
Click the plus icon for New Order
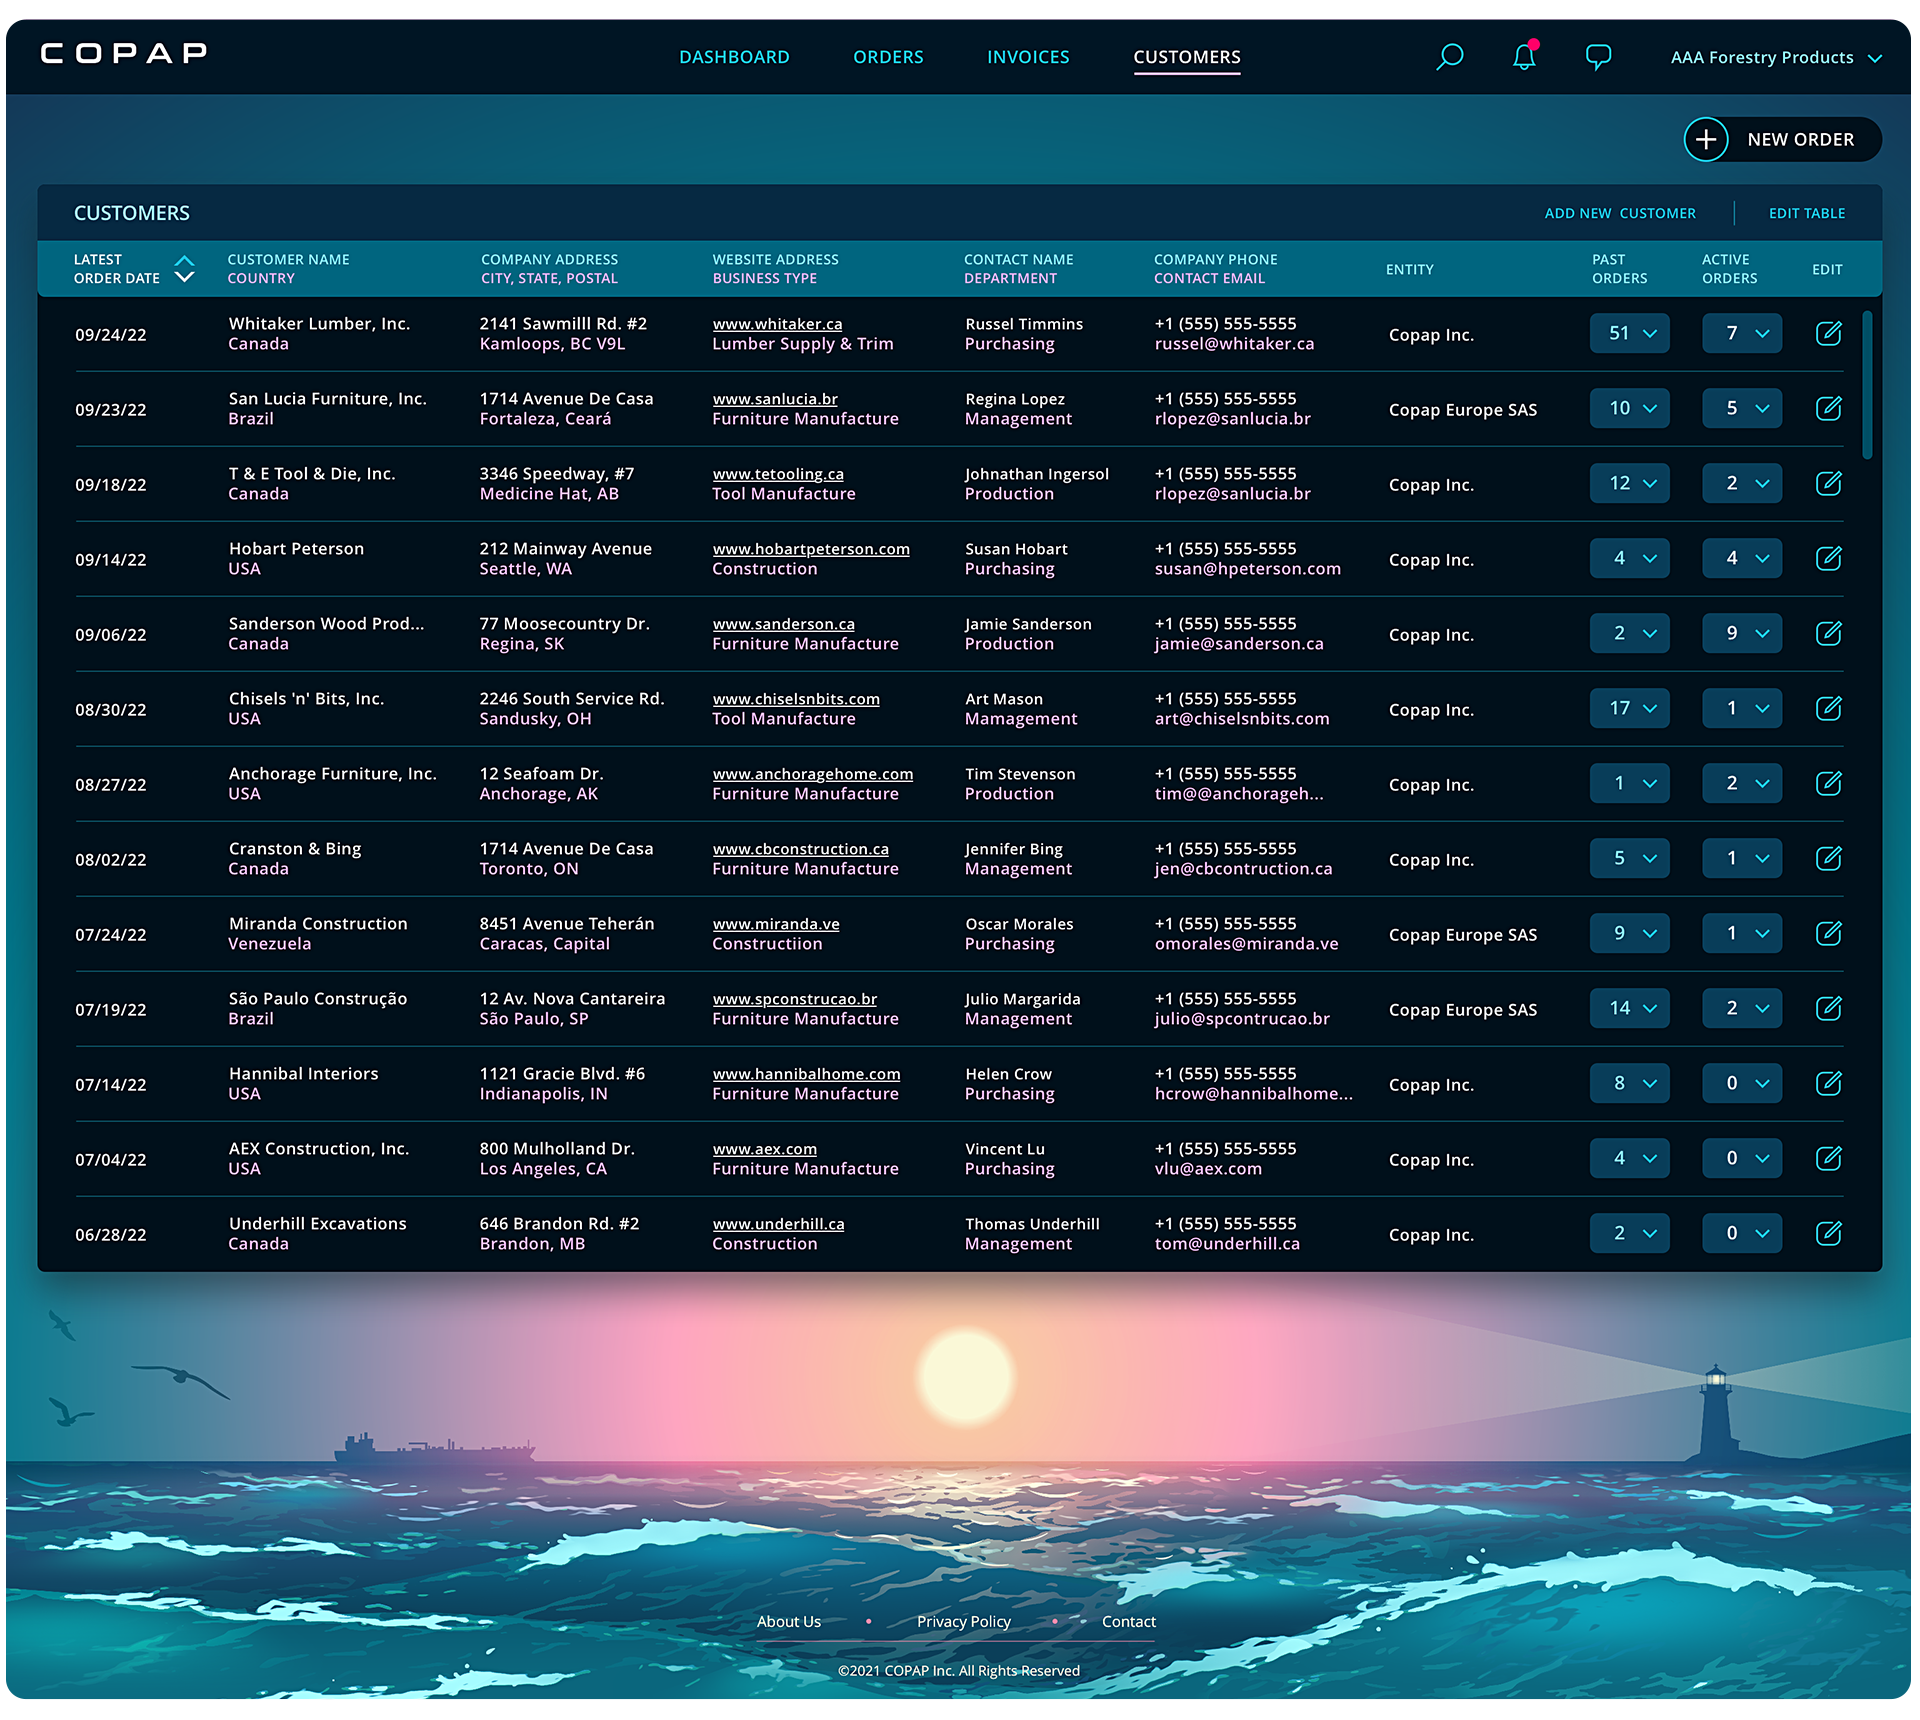click(x=1706, y=140)
